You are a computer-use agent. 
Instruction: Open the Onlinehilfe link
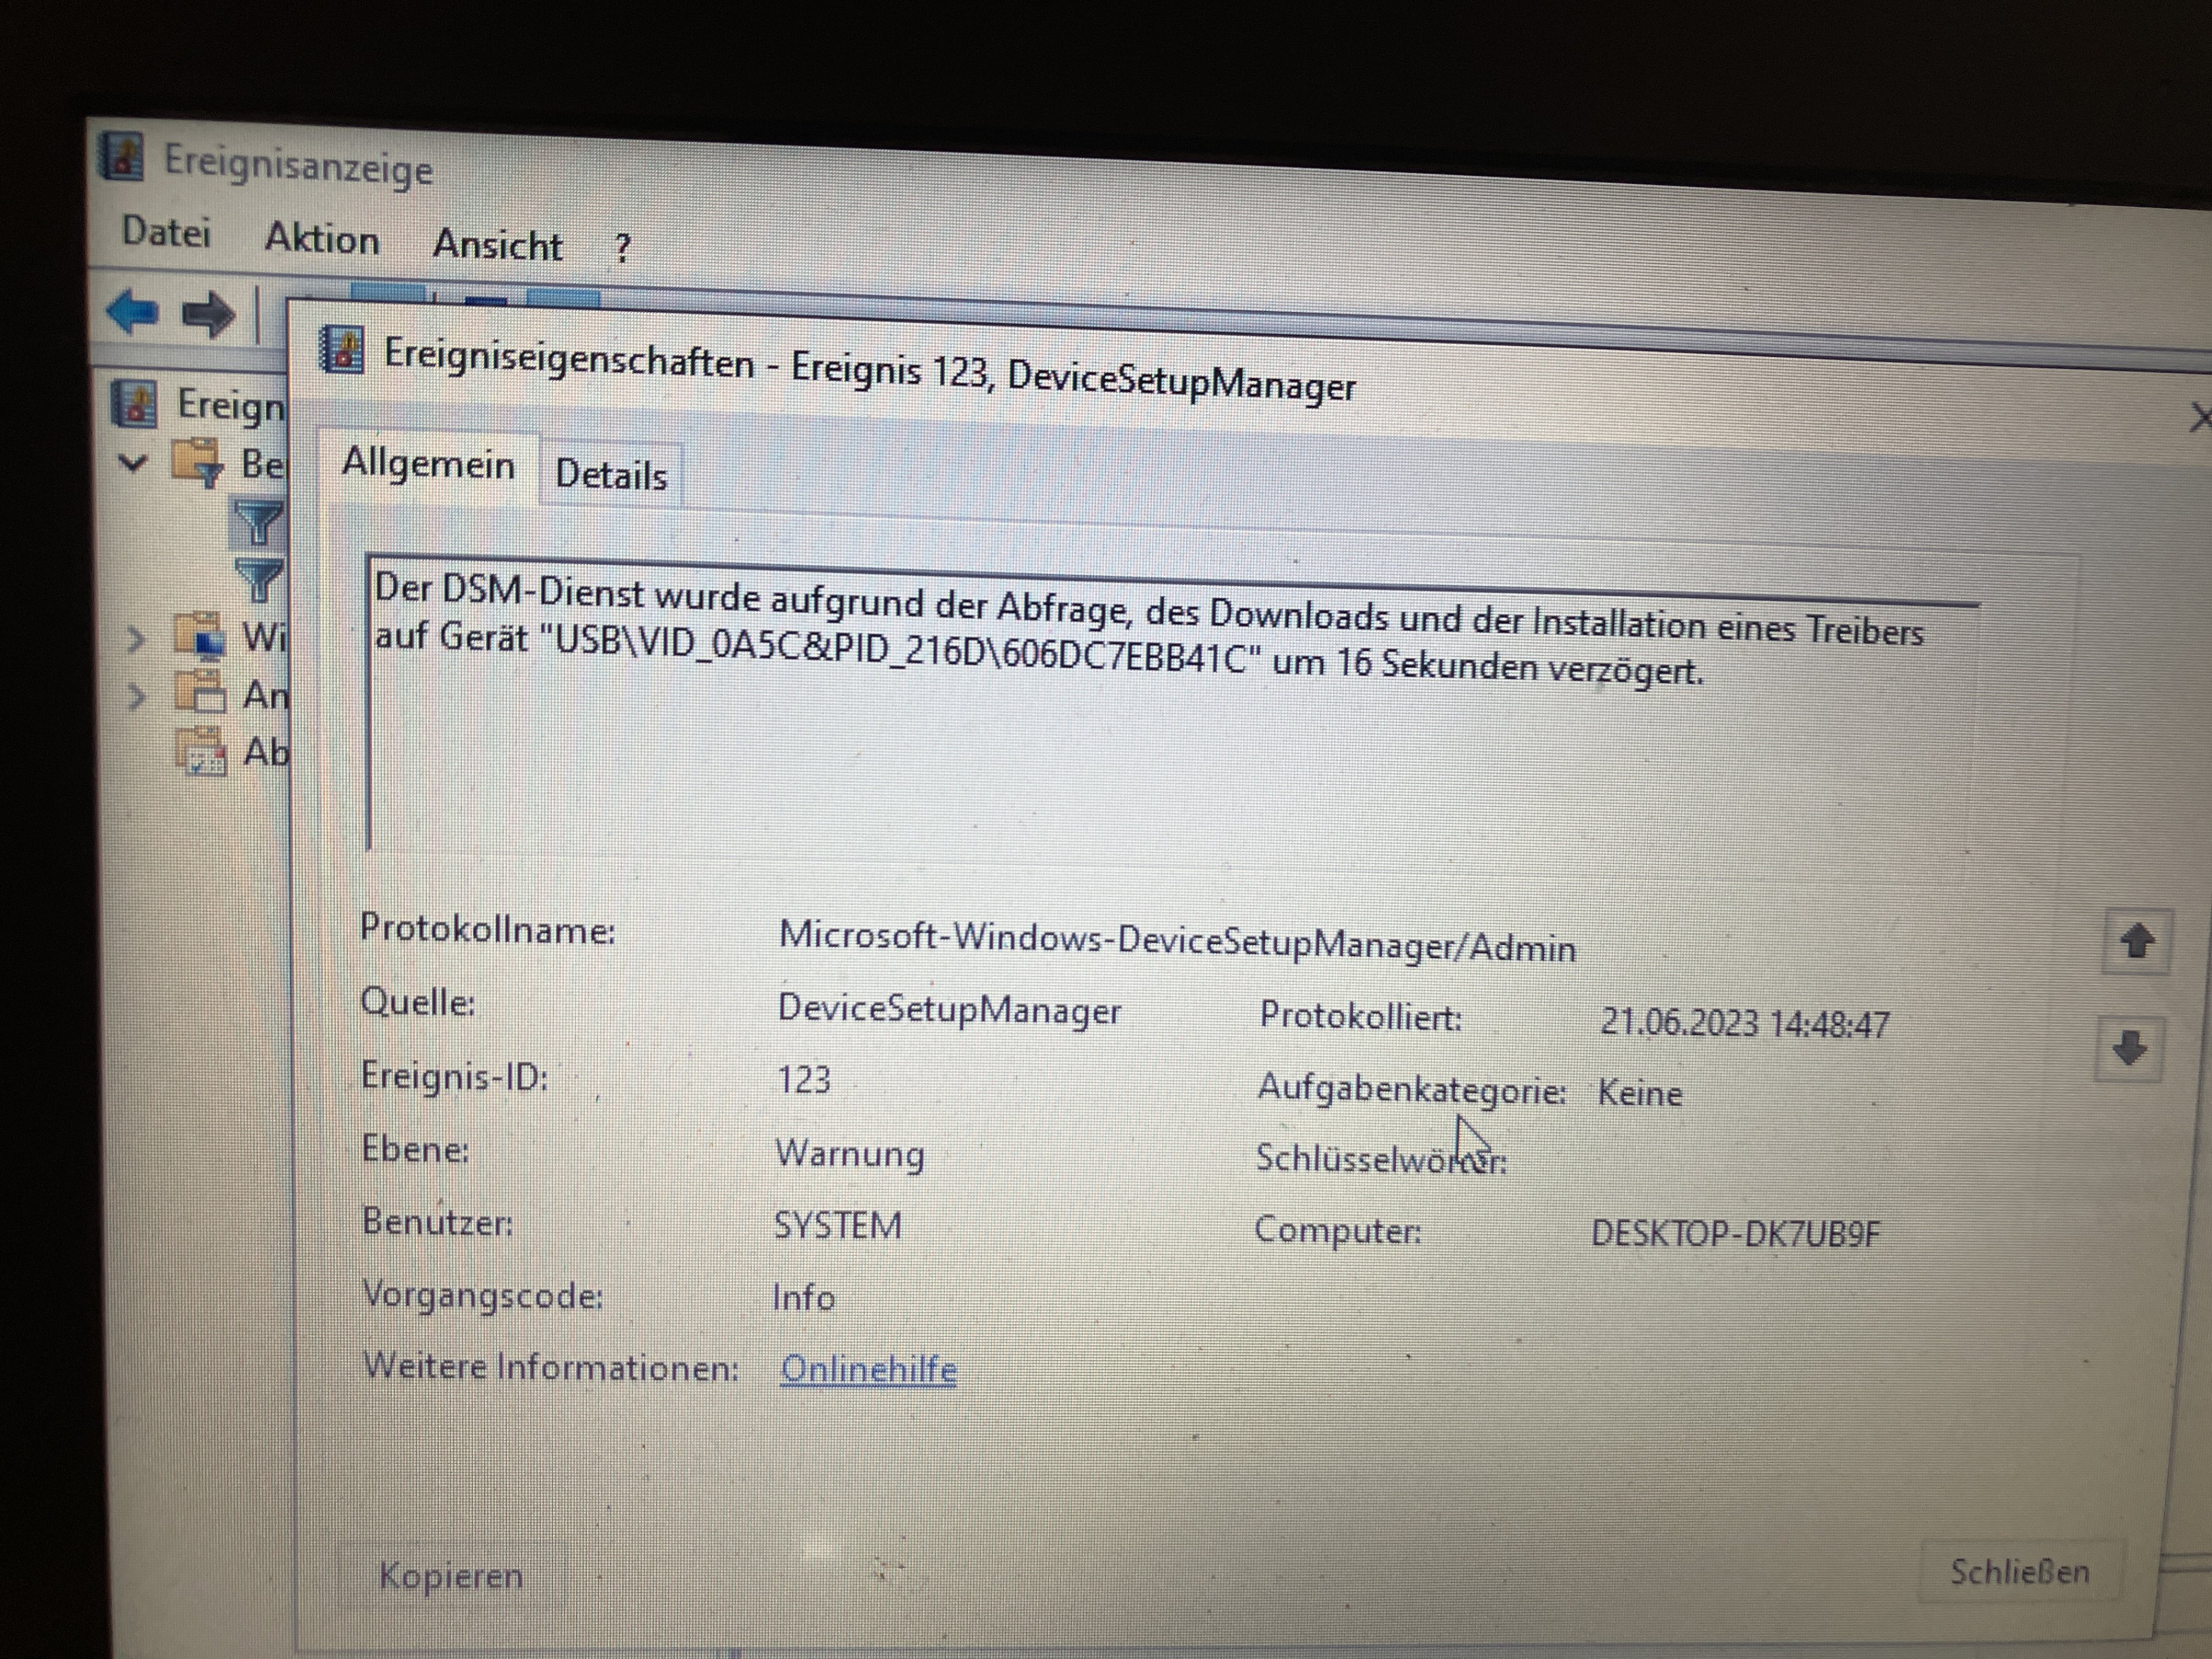868,1369
